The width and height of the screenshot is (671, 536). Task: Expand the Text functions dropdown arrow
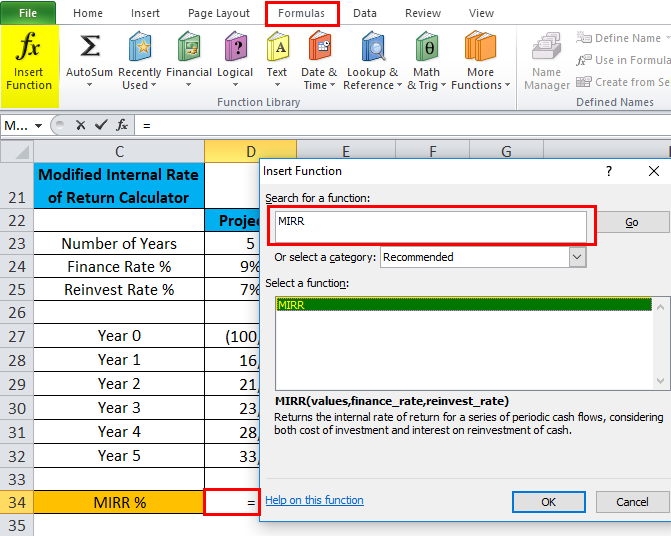click(x=277, y=85)
